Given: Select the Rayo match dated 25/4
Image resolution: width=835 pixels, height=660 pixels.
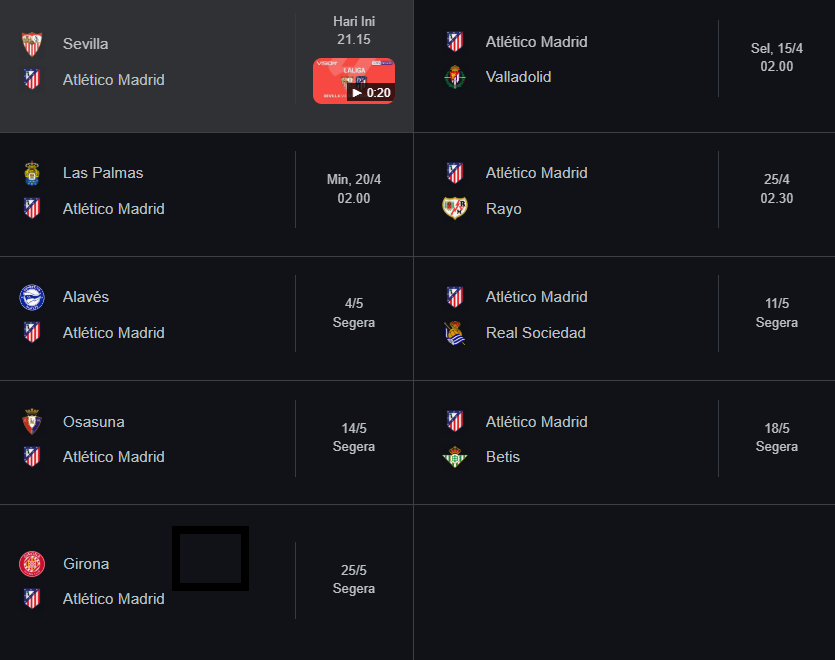Looking at the screenshot, I should tap(624, 194).
